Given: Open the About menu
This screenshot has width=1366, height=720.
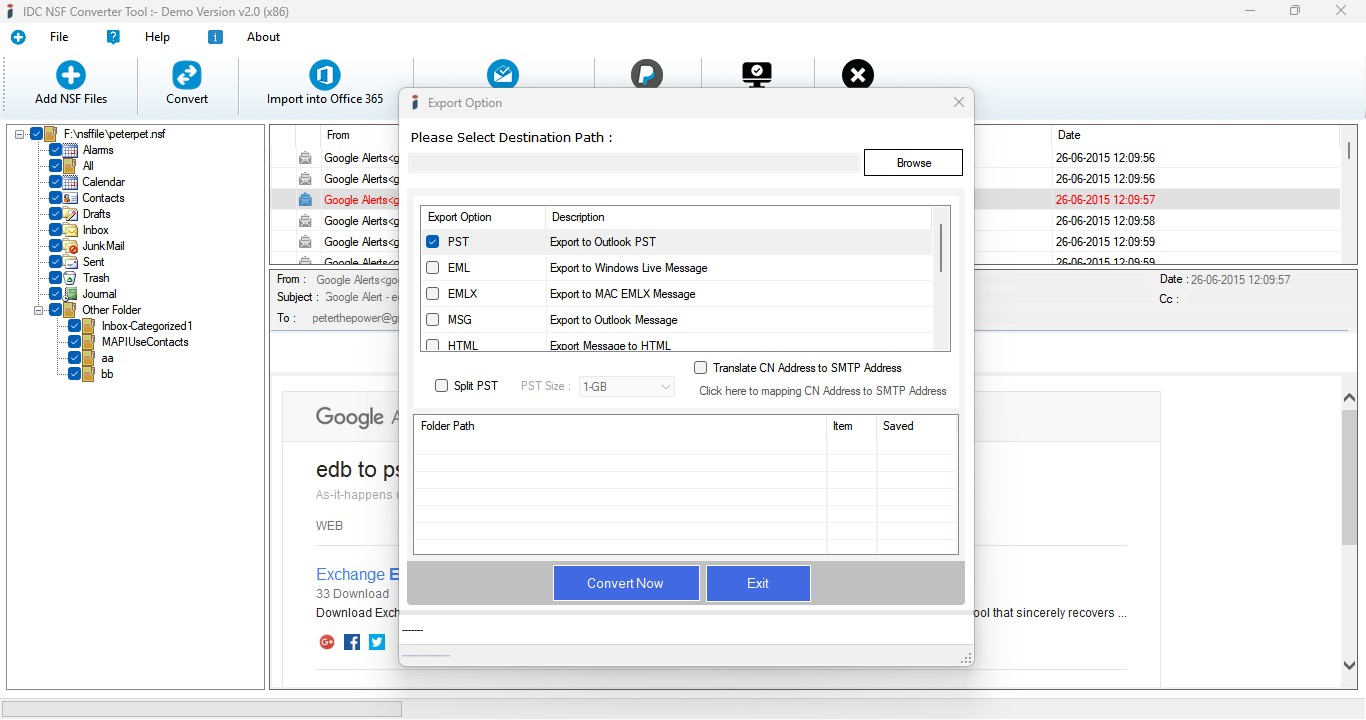Looking at the screenshot, I should 263,37.
